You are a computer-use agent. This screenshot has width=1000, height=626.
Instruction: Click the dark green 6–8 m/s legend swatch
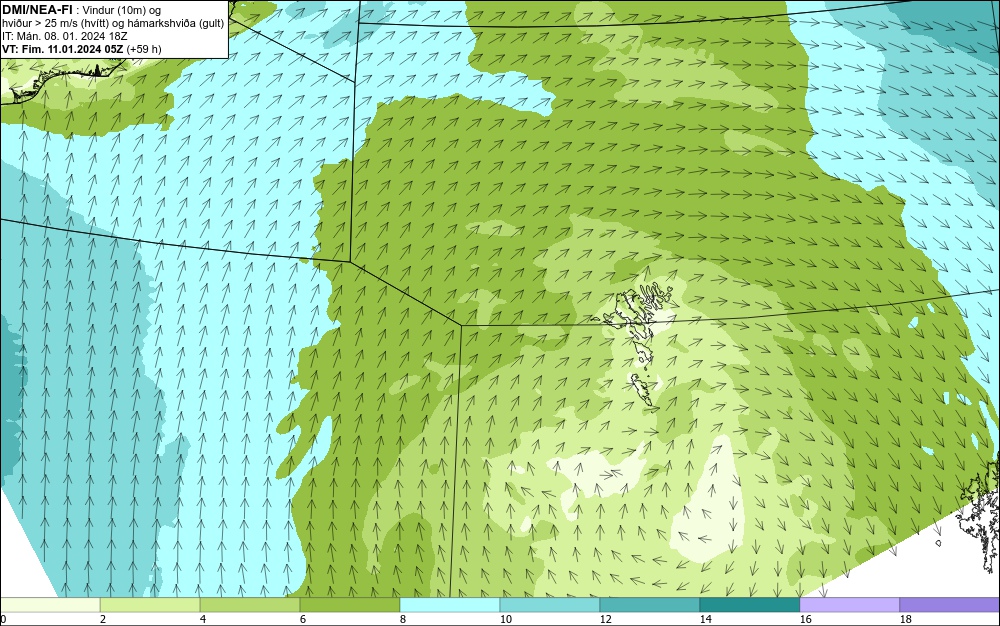349,604
